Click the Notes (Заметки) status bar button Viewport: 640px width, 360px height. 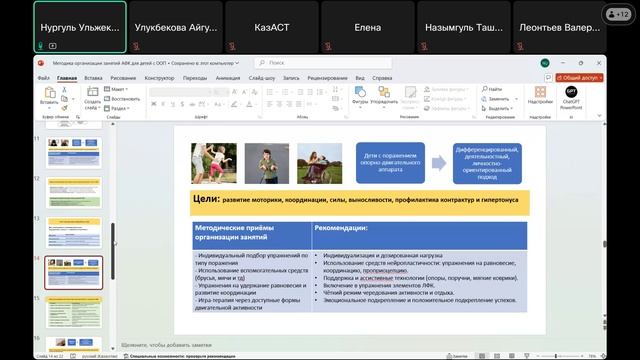coord(457,356)
